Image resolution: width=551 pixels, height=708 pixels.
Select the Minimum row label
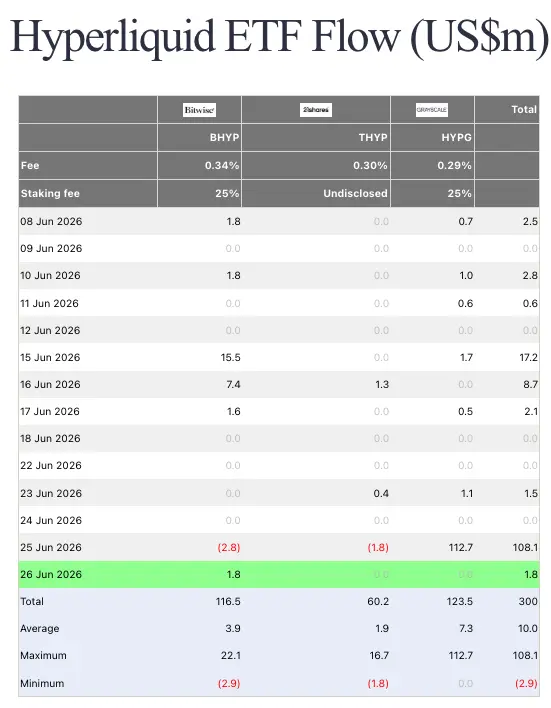point(42,683)
